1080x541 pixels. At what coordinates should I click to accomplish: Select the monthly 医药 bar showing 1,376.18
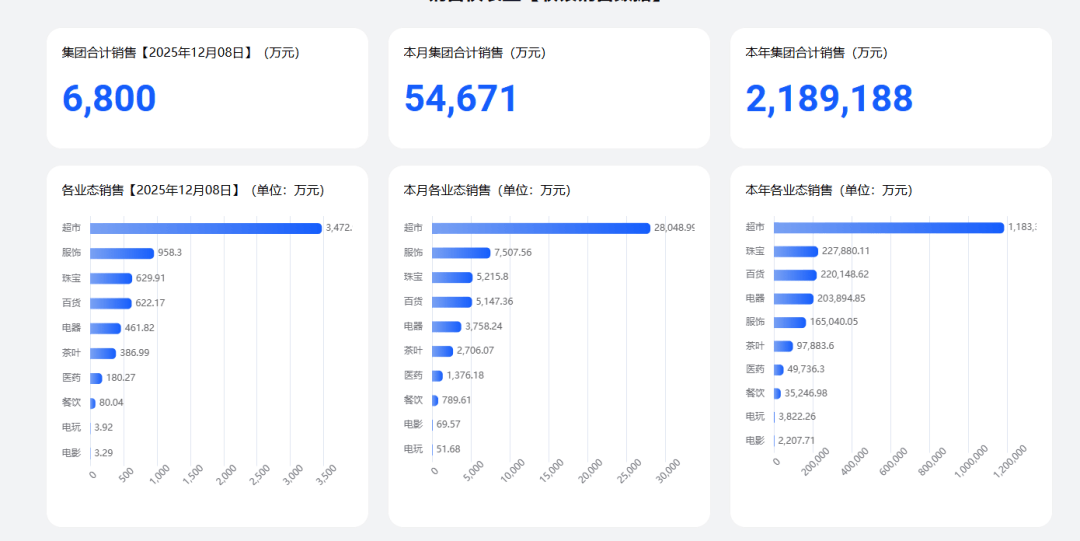[437, 376]
